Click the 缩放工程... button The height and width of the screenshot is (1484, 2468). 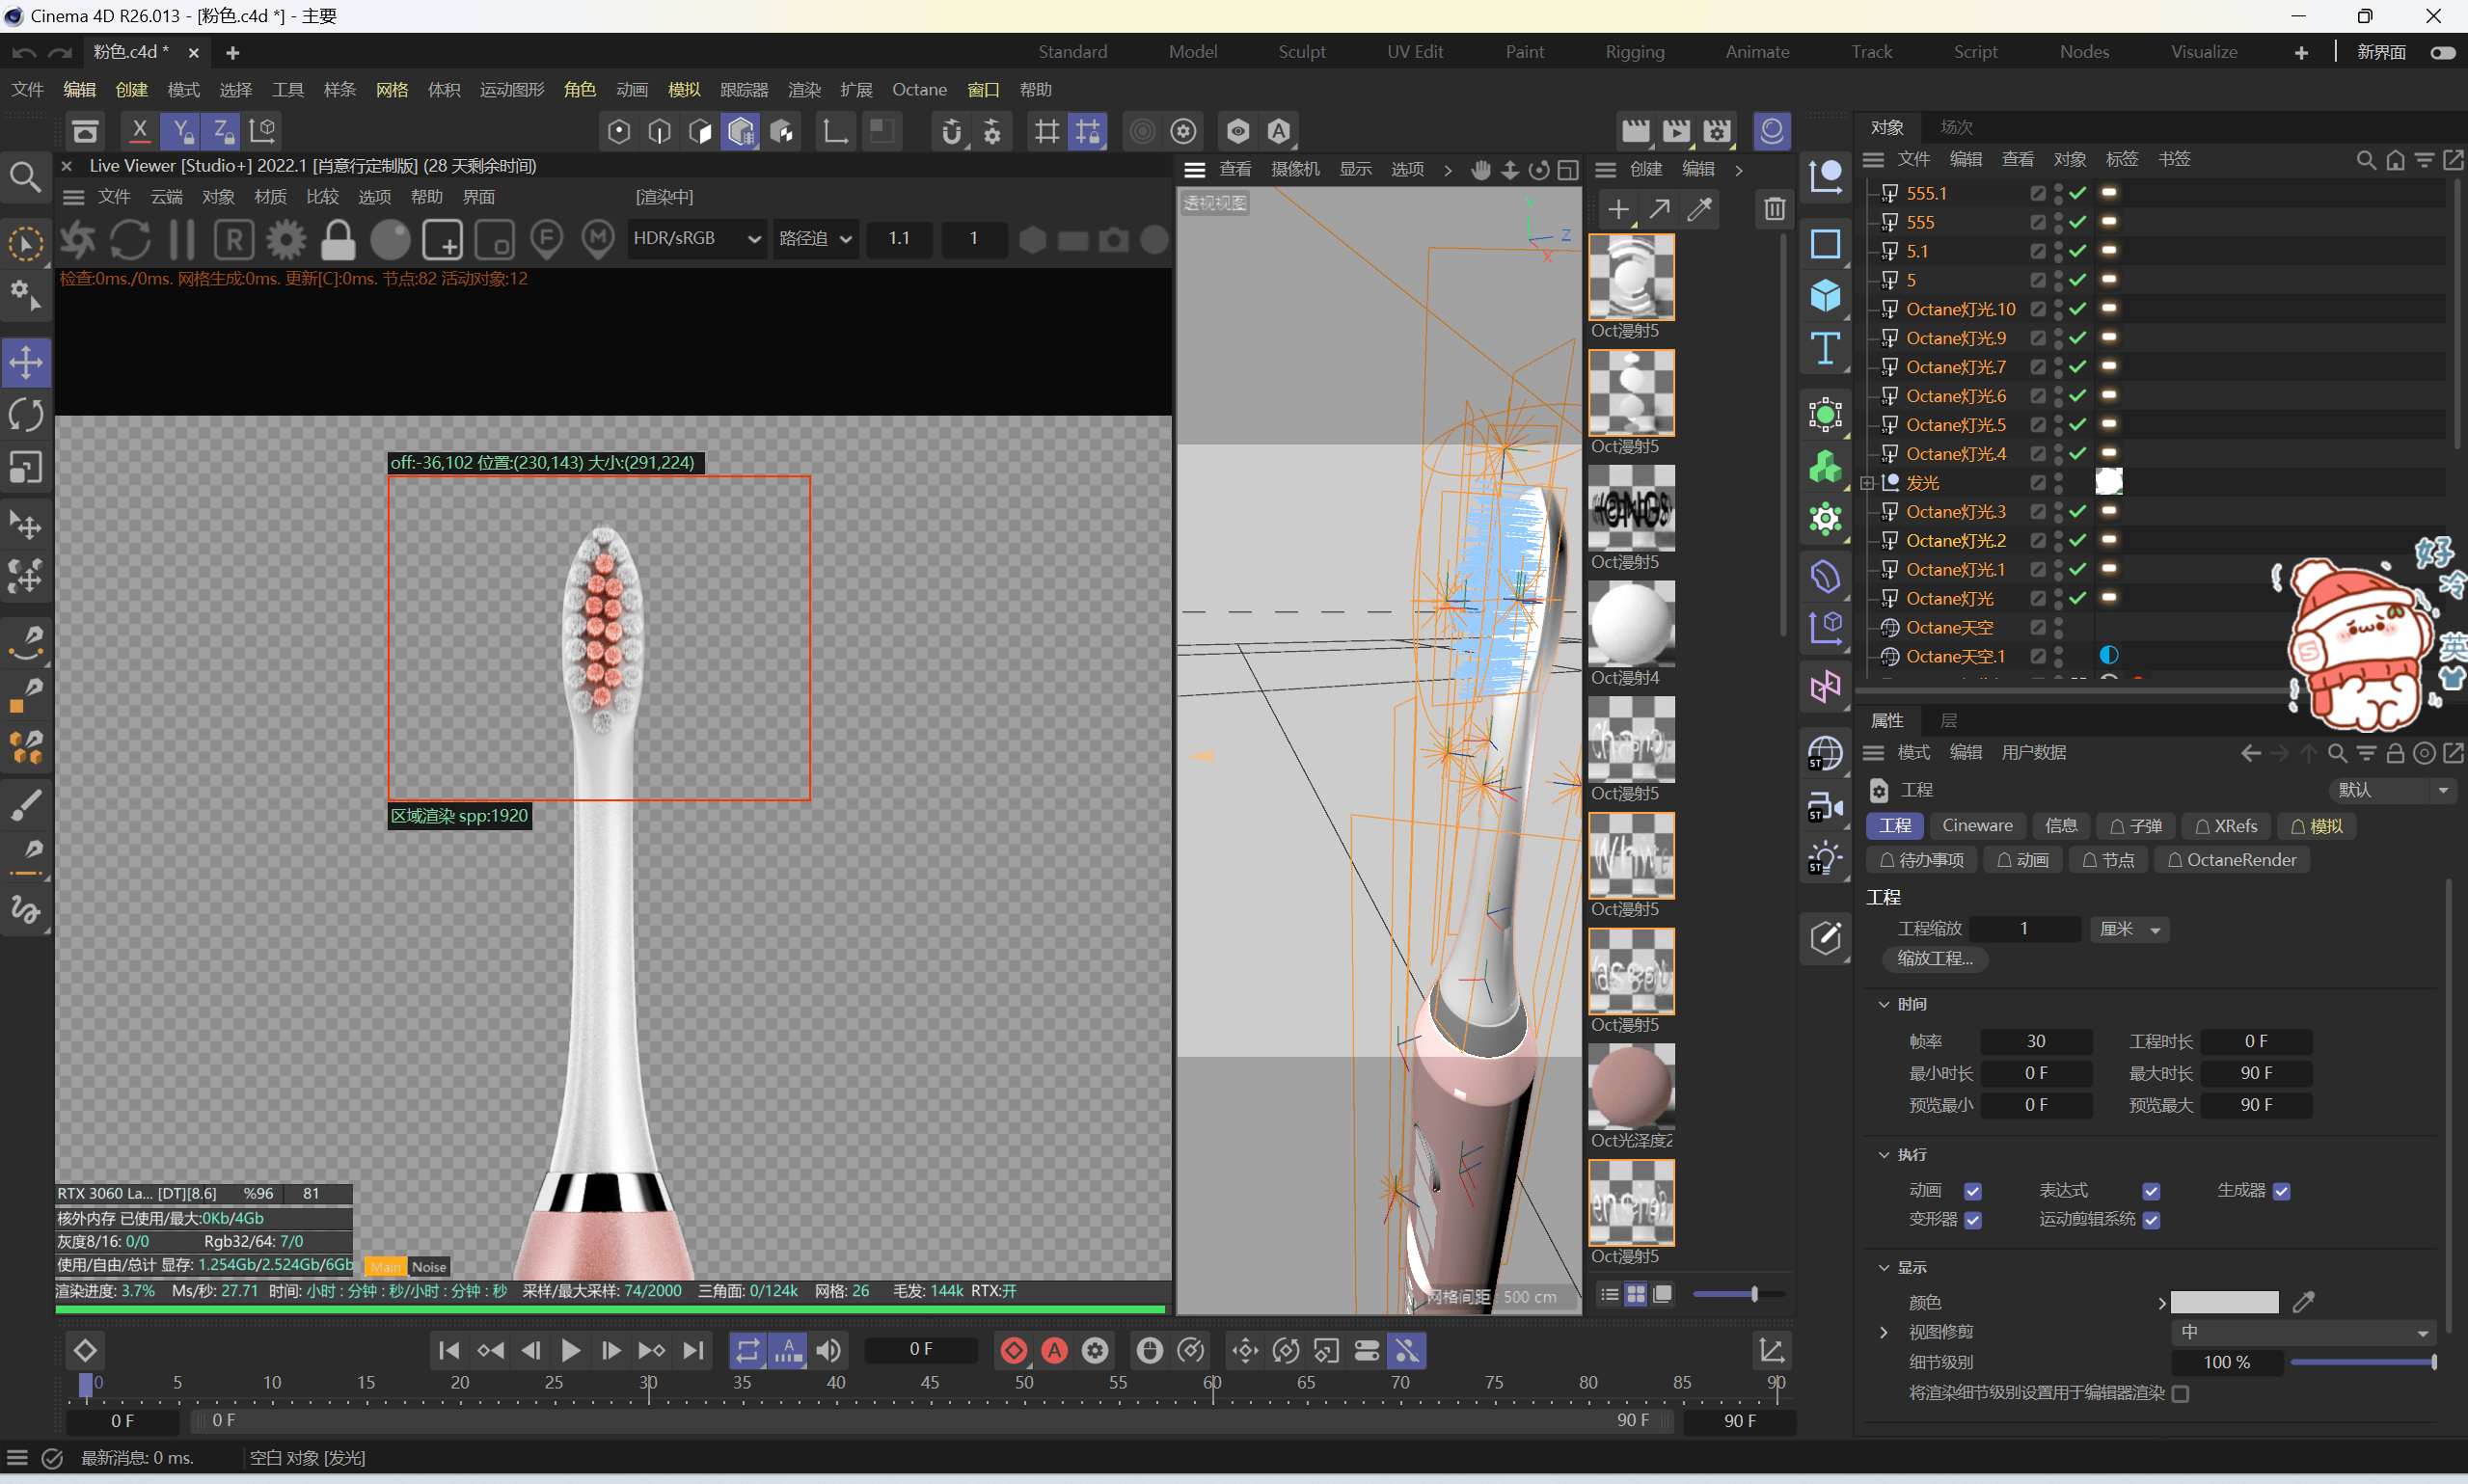tap(1934, 958)
